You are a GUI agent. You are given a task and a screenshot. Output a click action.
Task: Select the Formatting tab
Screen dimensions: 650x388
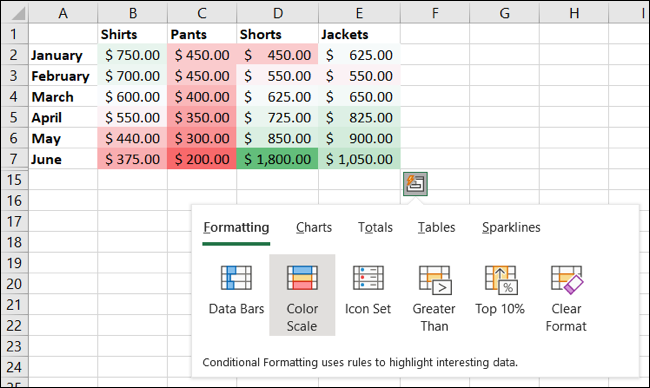coord(236,227)
